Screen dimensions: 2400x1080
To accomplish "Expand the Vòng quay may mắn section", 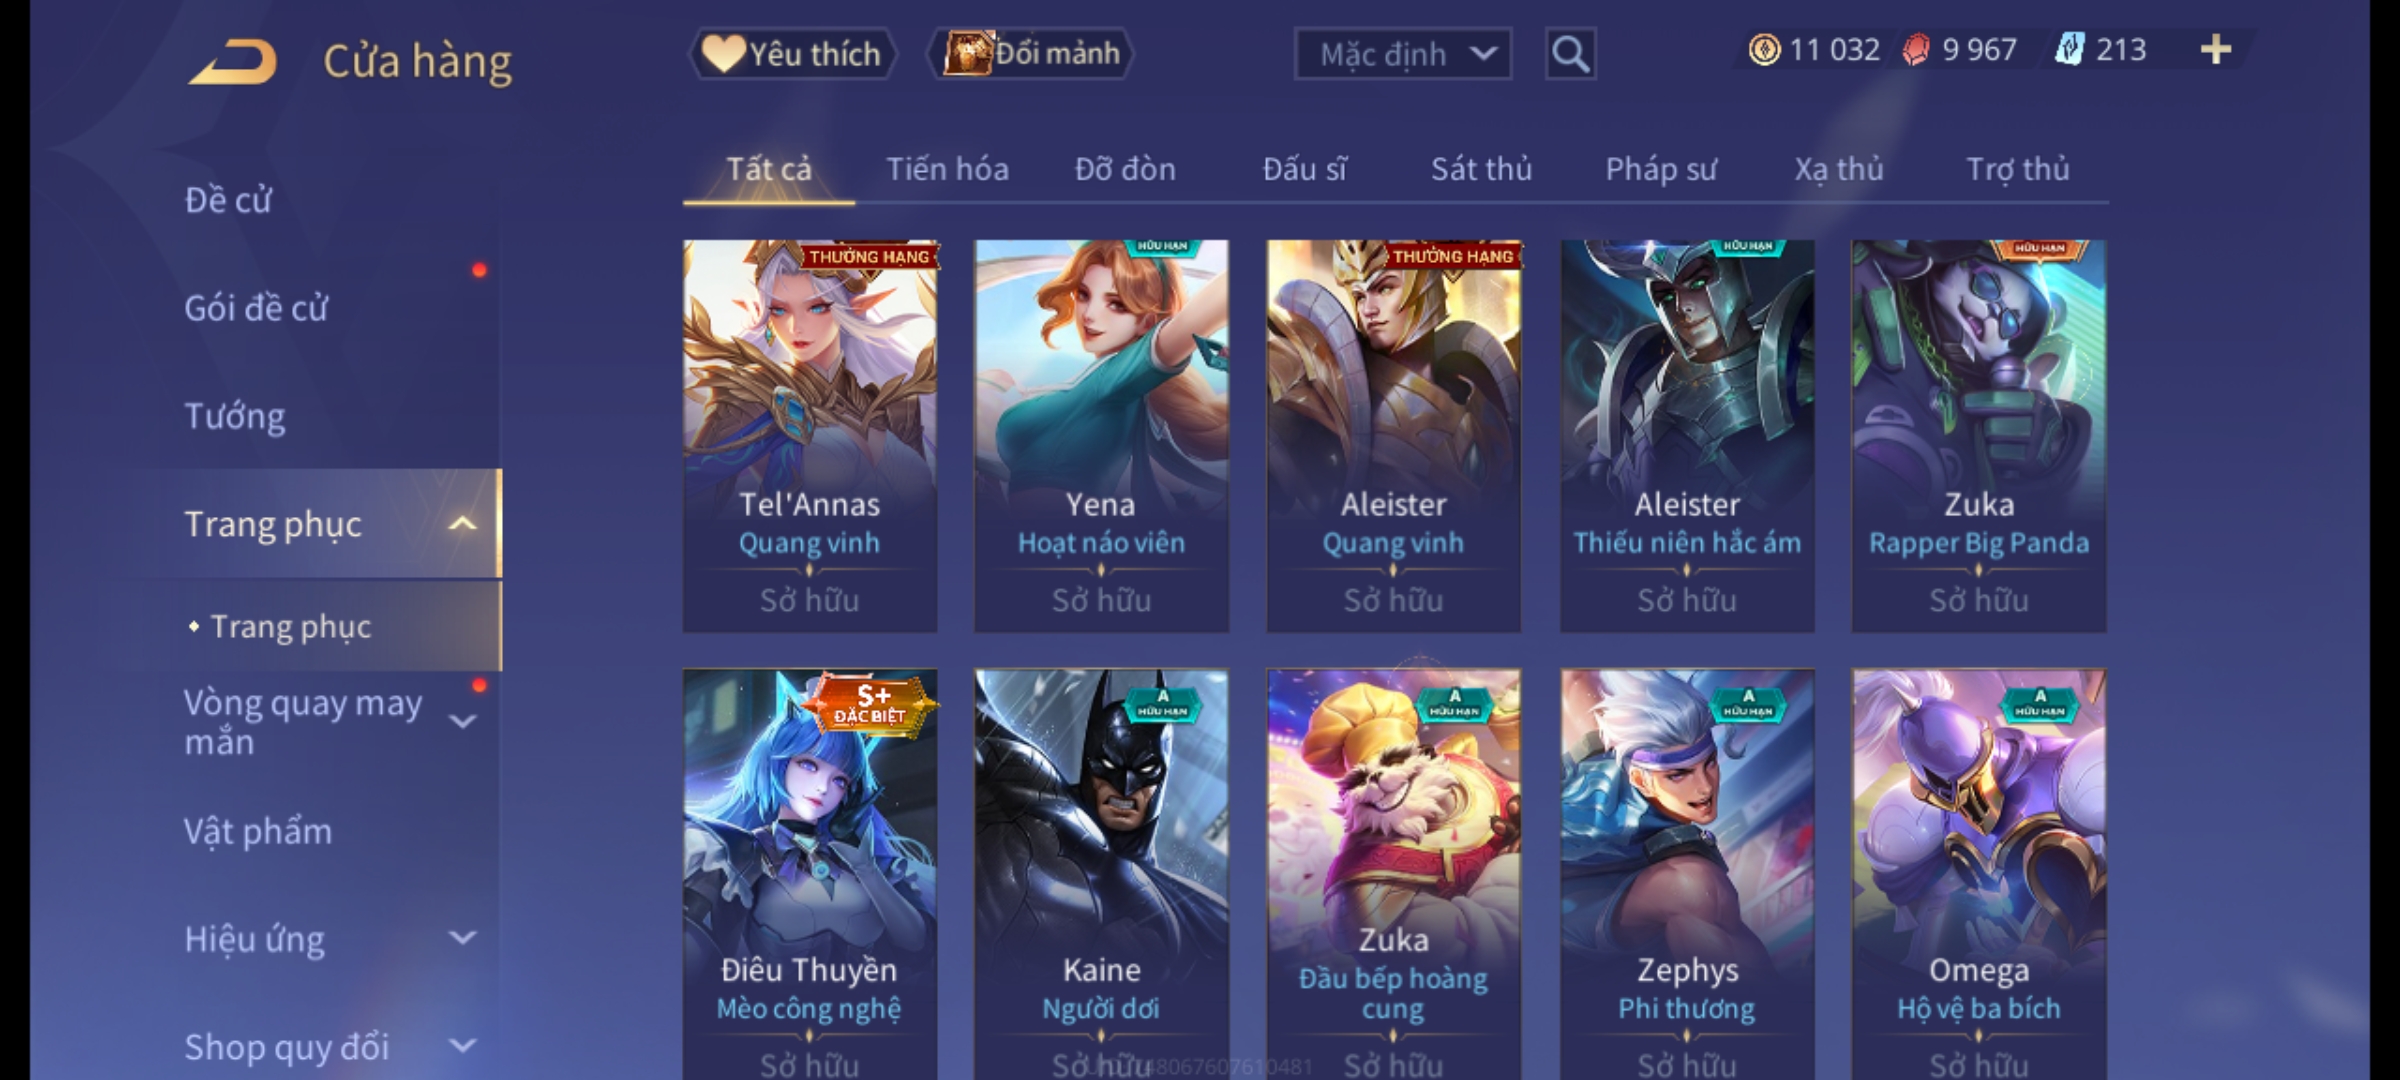I will [462, 721].
